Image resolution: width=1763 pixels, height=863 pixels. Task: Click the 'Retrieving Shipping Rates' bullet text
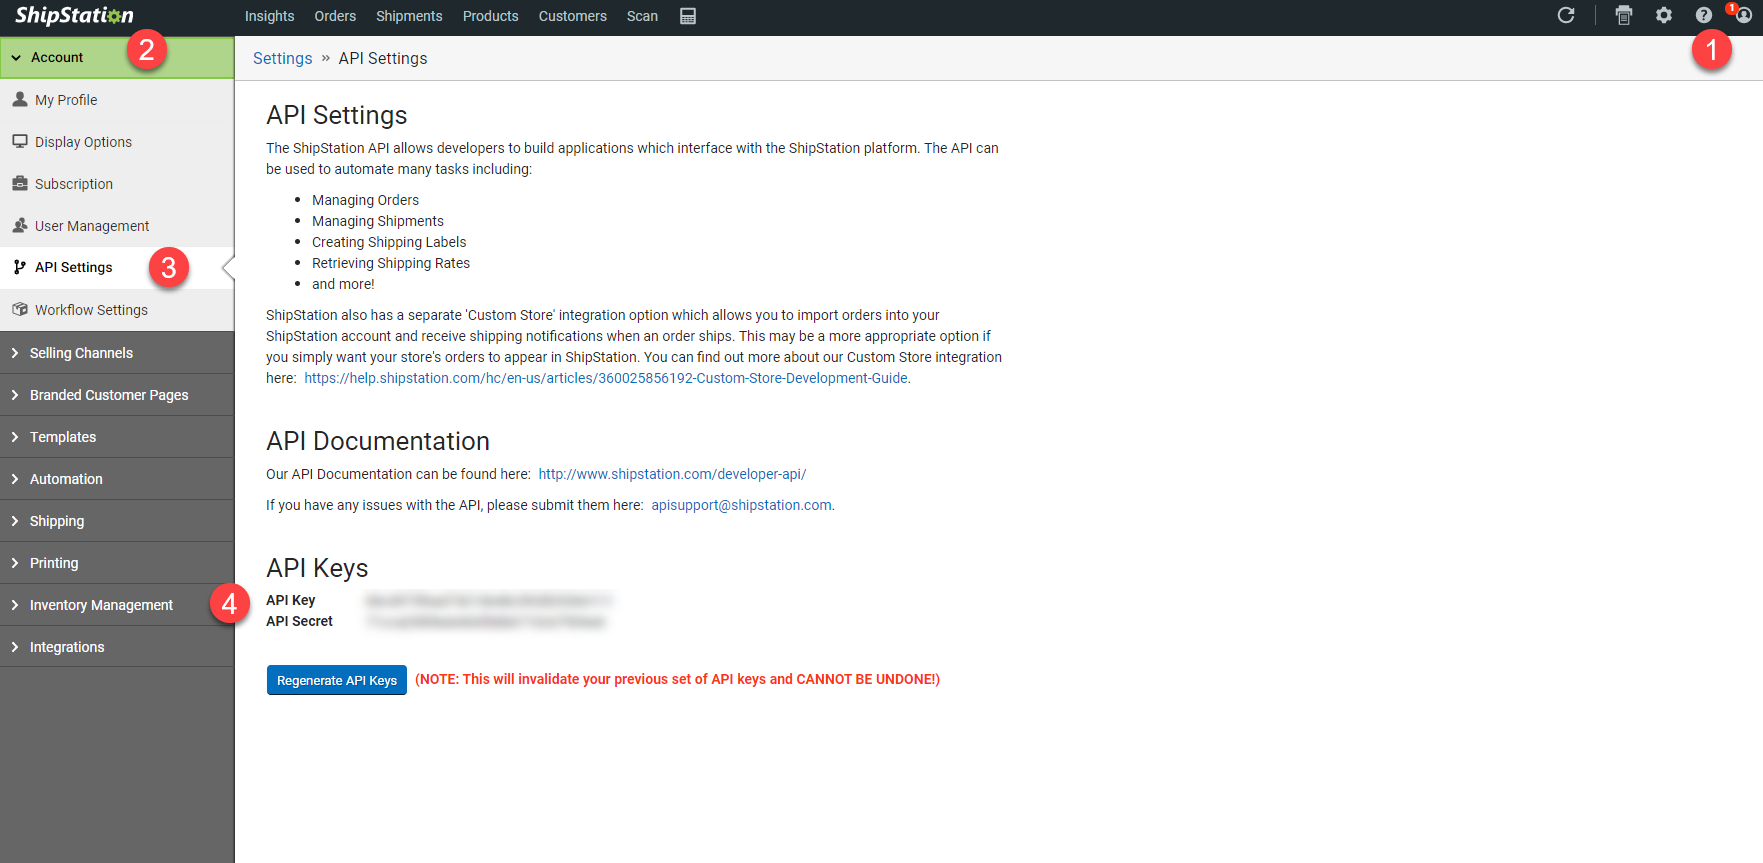click(x=391, y=263)
